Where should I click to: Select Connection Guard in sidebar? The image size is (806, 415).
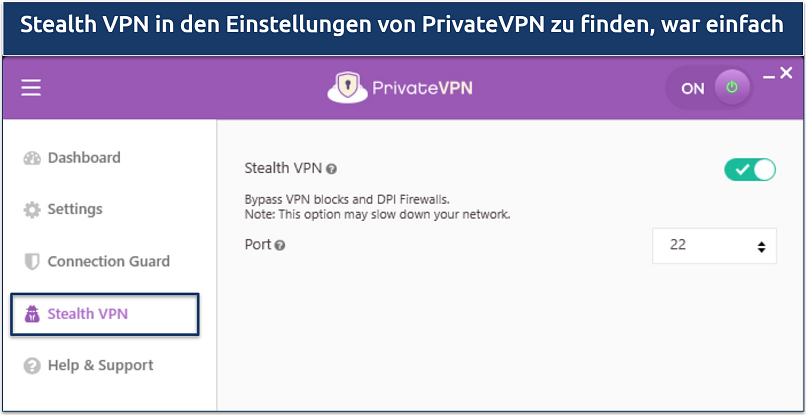[108, 262]
